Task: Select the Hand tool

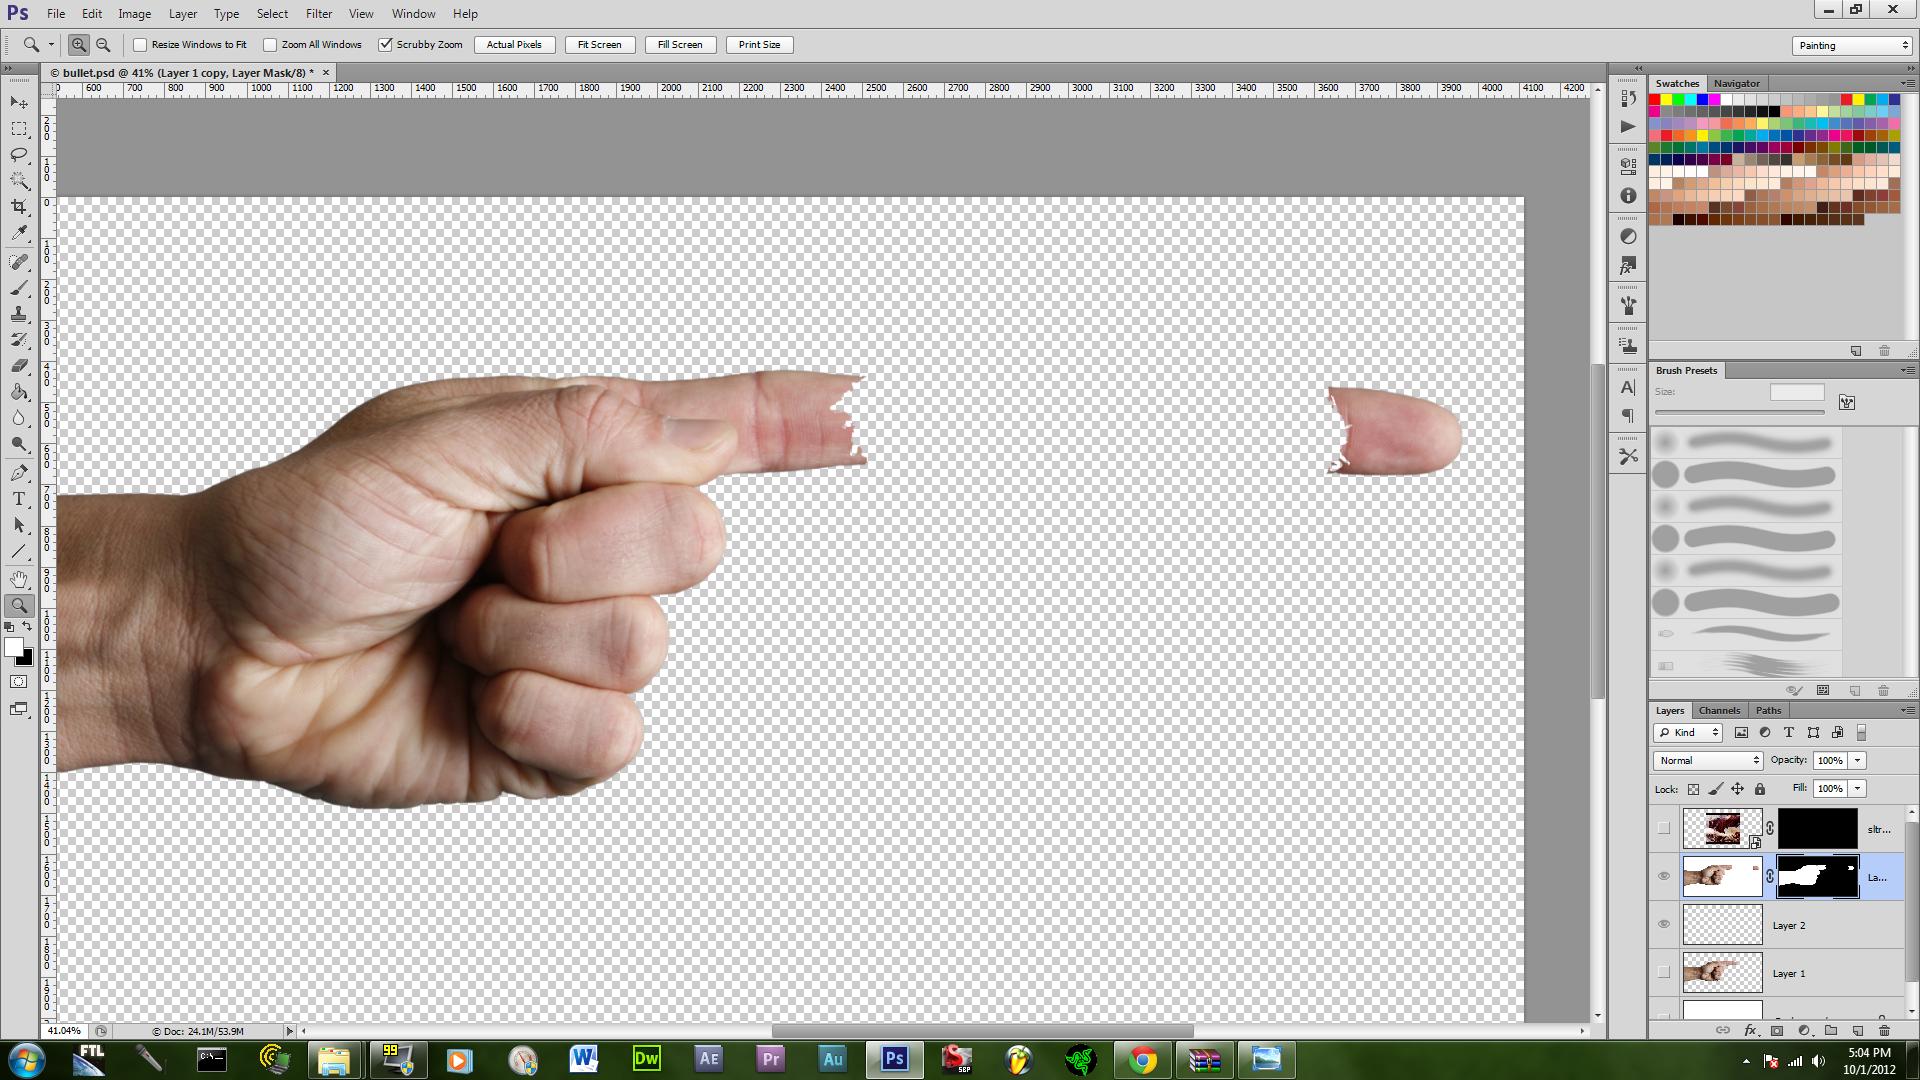Action: coord(19,579)
